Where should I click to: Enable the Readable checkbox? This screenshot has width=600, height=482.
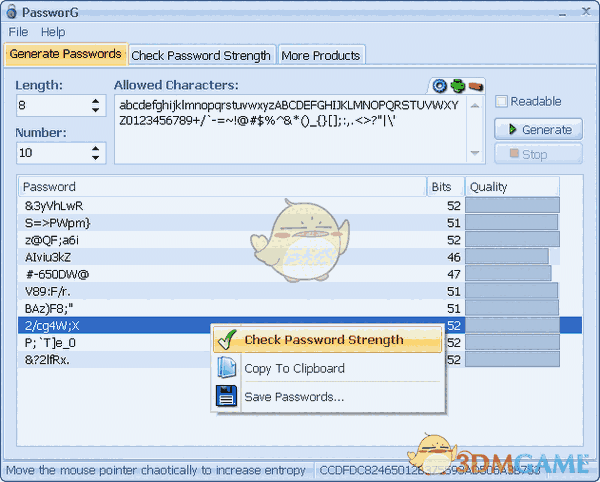click(501, 101)
